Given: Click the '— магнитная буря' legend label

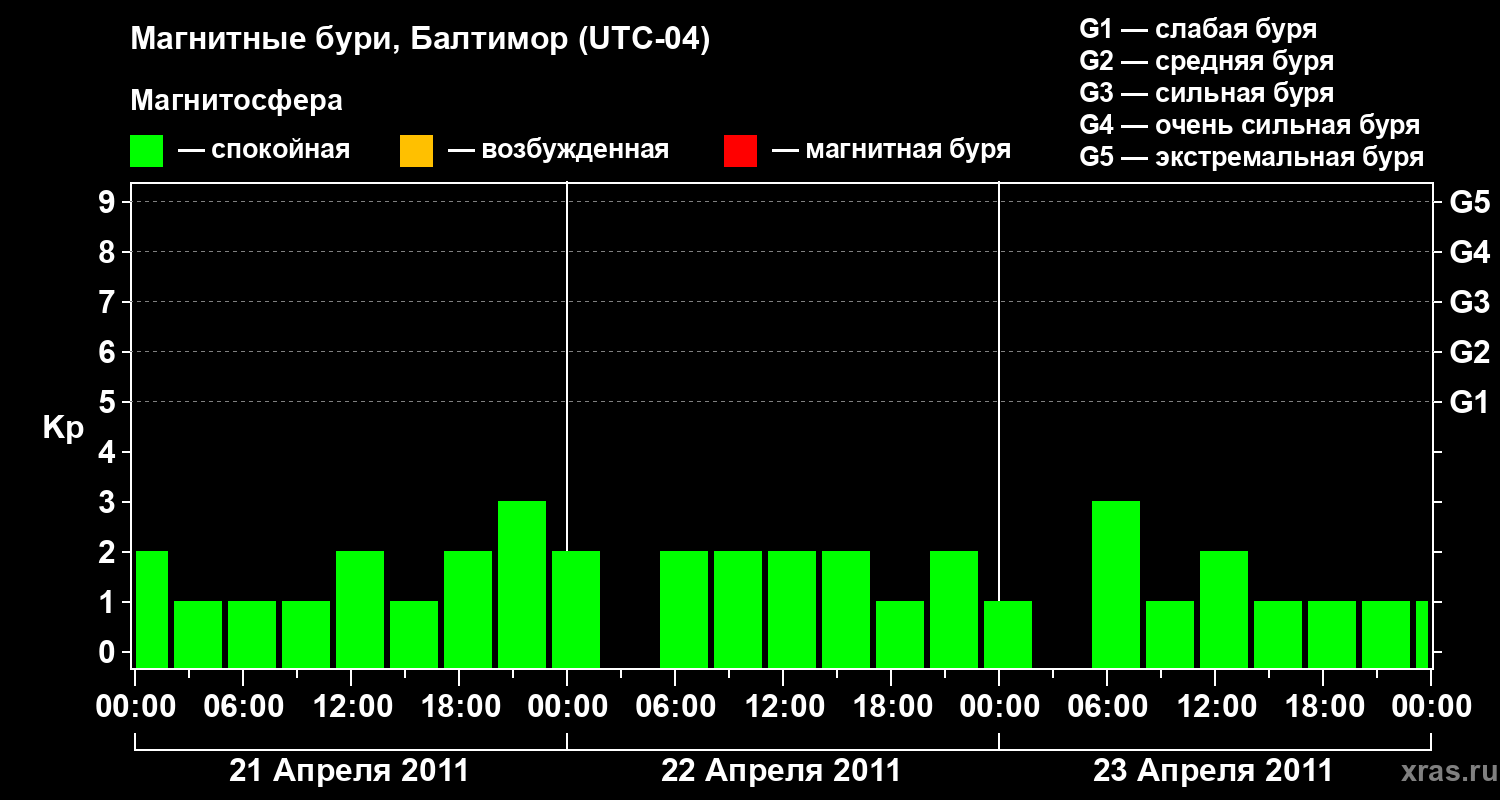Looking at the screenshot, I should tap(891, 151).
